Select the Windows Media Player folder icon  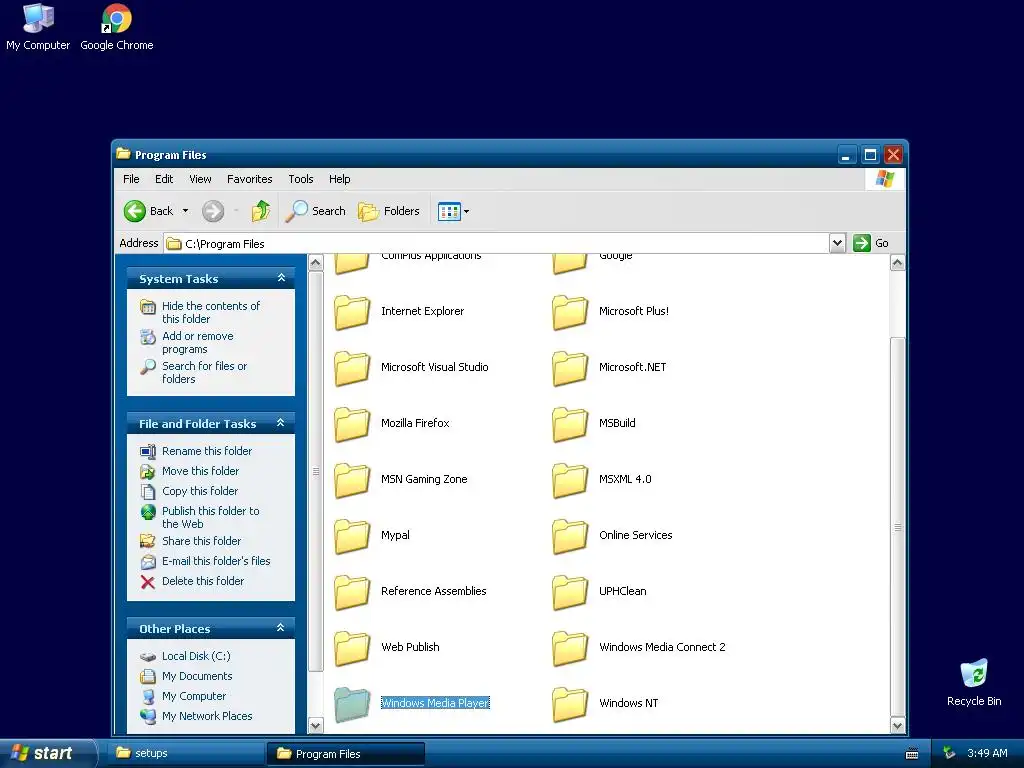tap(352, 704)
